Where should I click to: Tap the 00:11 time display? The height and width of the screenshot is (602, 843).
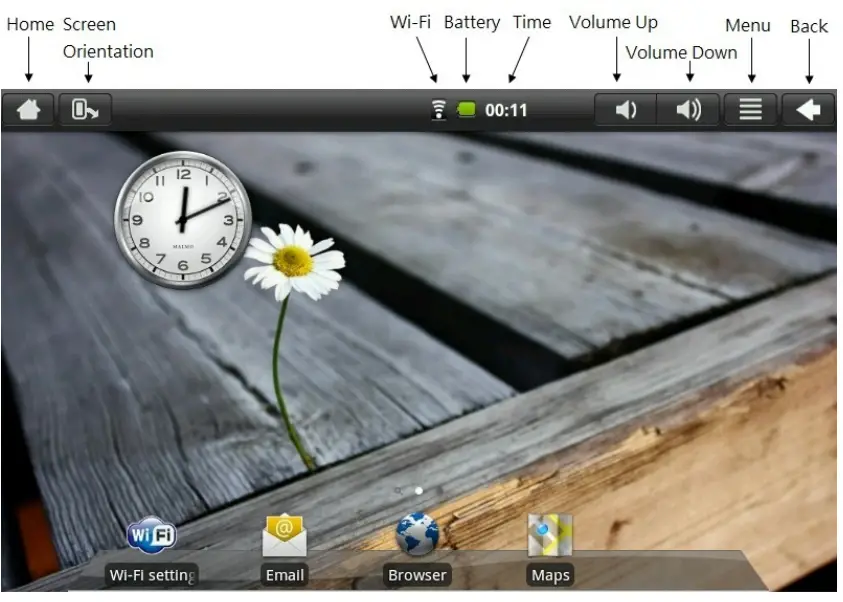coord(506,110)
